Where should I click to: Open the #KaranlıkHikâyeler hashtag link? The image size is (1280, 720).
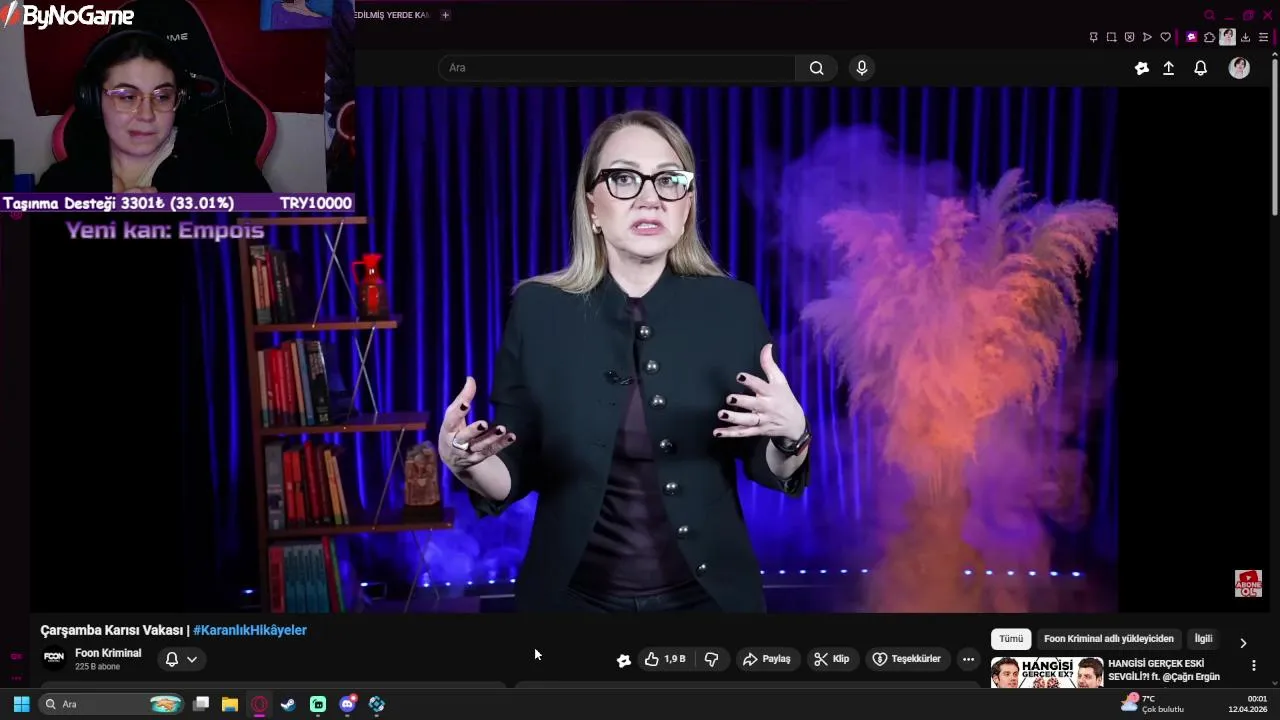tap(250, 630)
